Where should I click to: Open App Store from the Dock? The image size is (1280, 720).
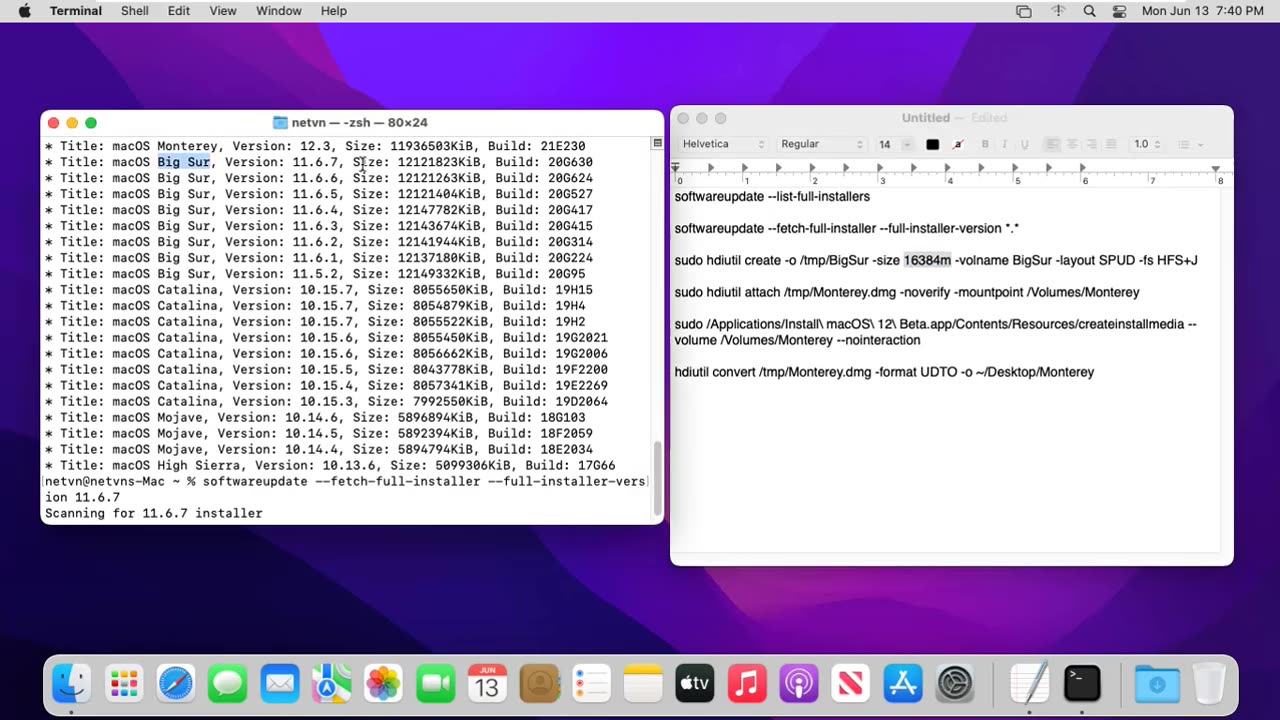pyautogui.click(x=903, y=684)
